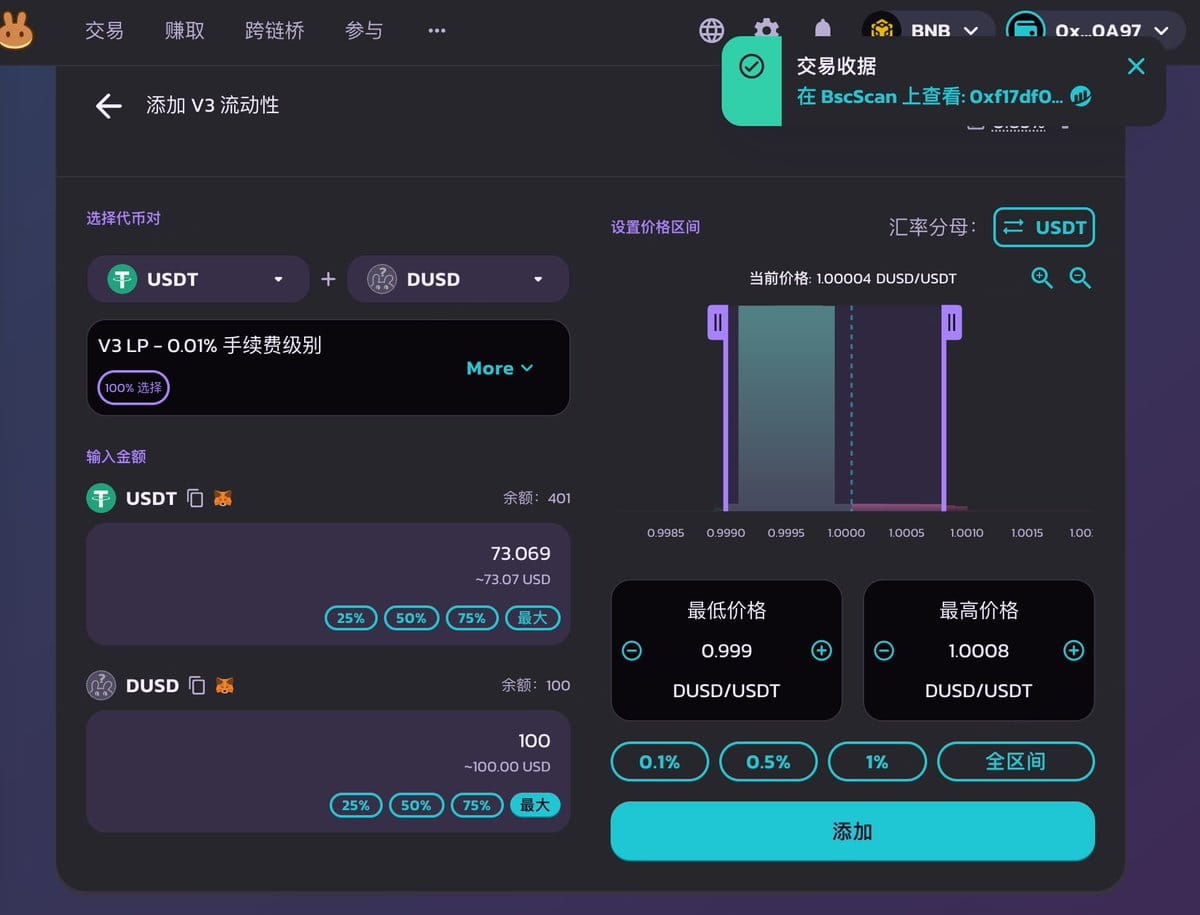The width and height of the screenshot is (1200, 915).
Task: Open the DUSD token selector
Action: [x=457, y=279]
